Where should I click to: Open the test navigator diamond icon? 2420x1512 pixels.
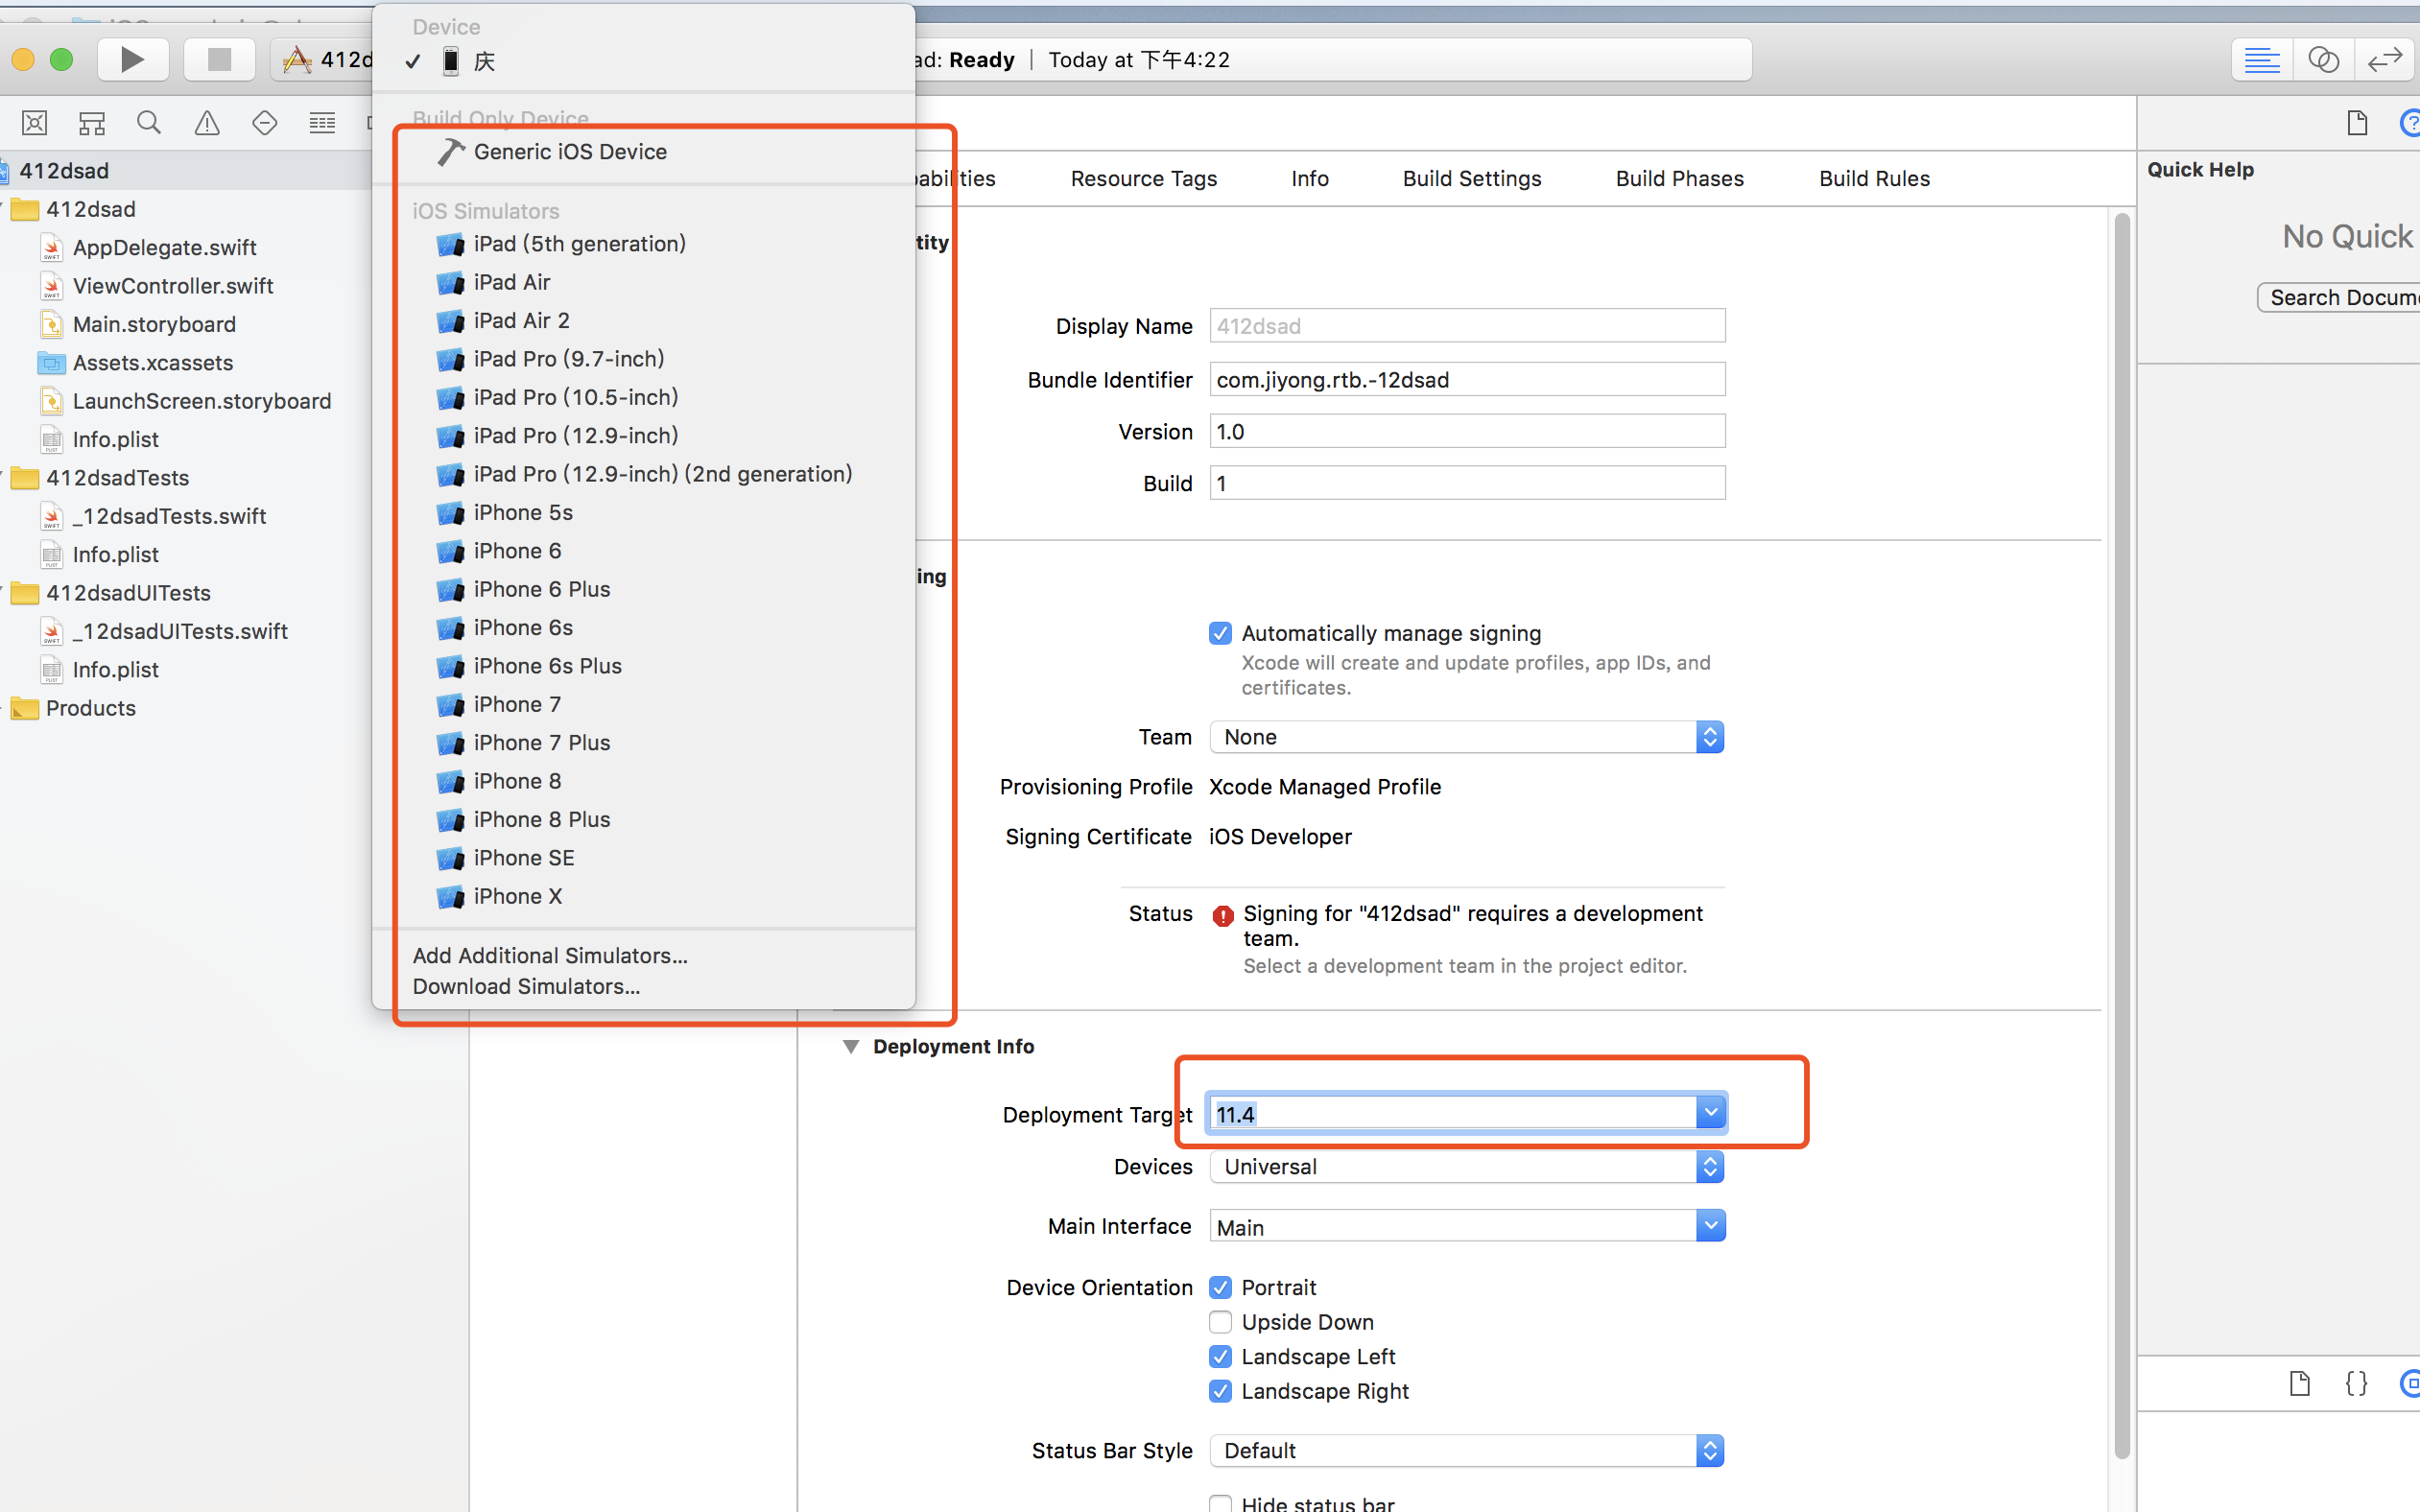point(264,123)
